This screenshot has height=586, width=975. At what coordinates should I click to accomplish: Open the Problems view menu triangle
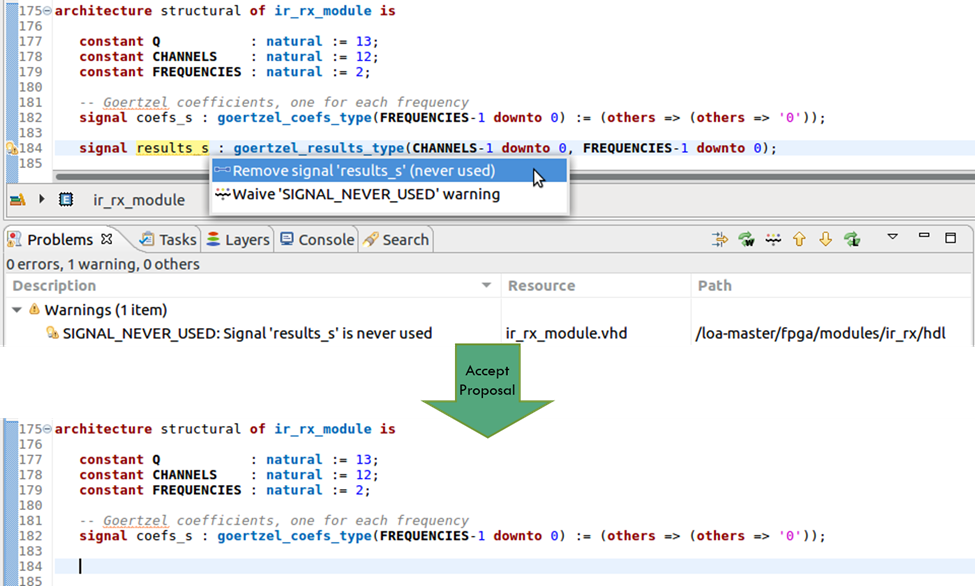click(892, 237)
